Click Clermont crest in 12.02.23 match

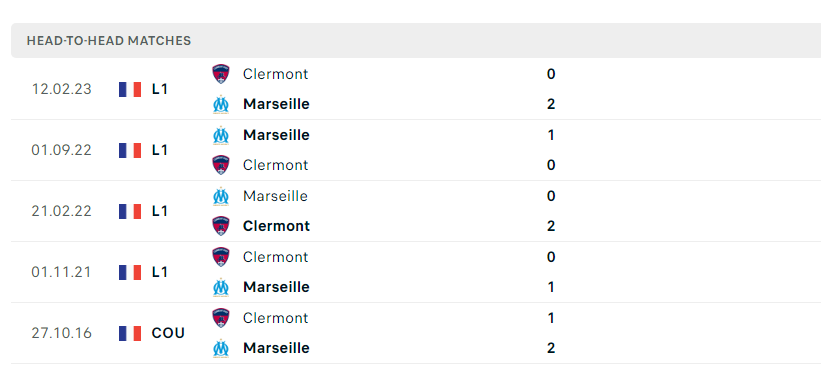[x=220, y=74]
